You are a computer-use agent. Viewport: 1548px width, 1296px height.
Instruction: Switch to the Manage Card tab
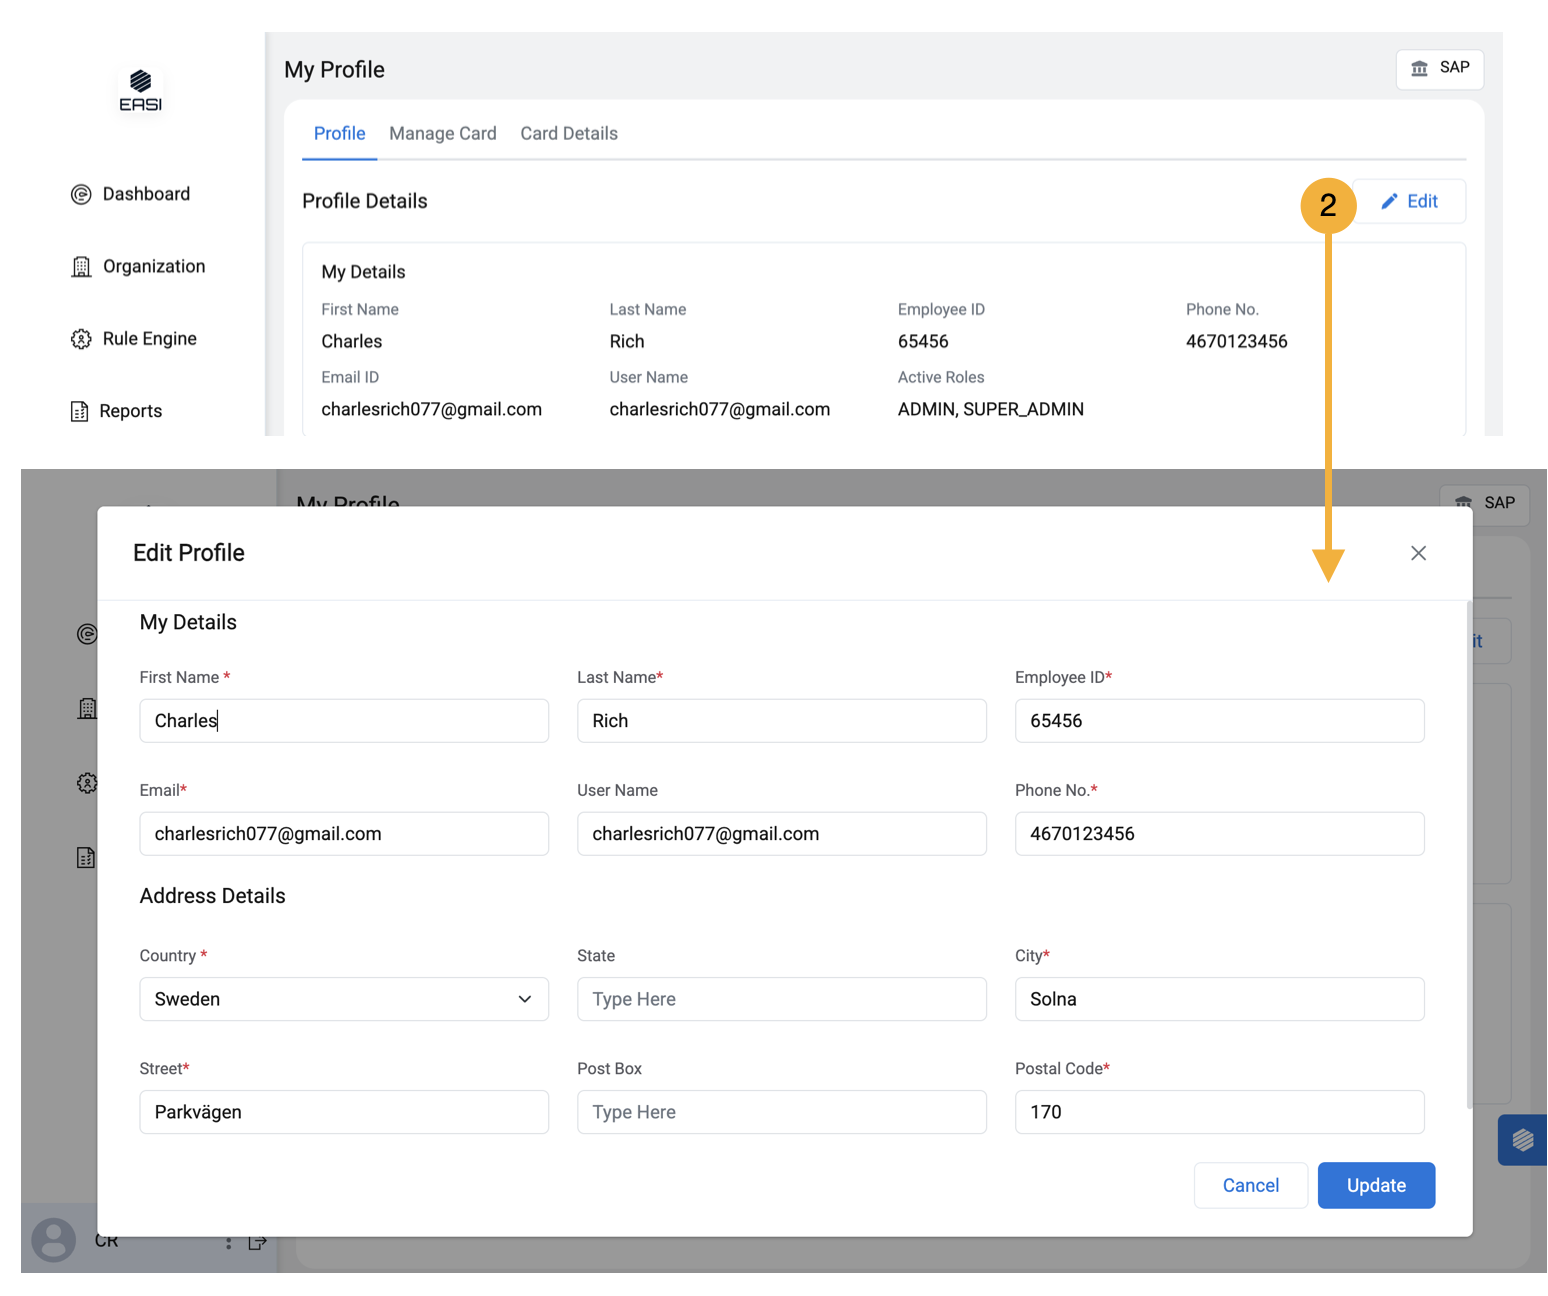pos(442,134)
